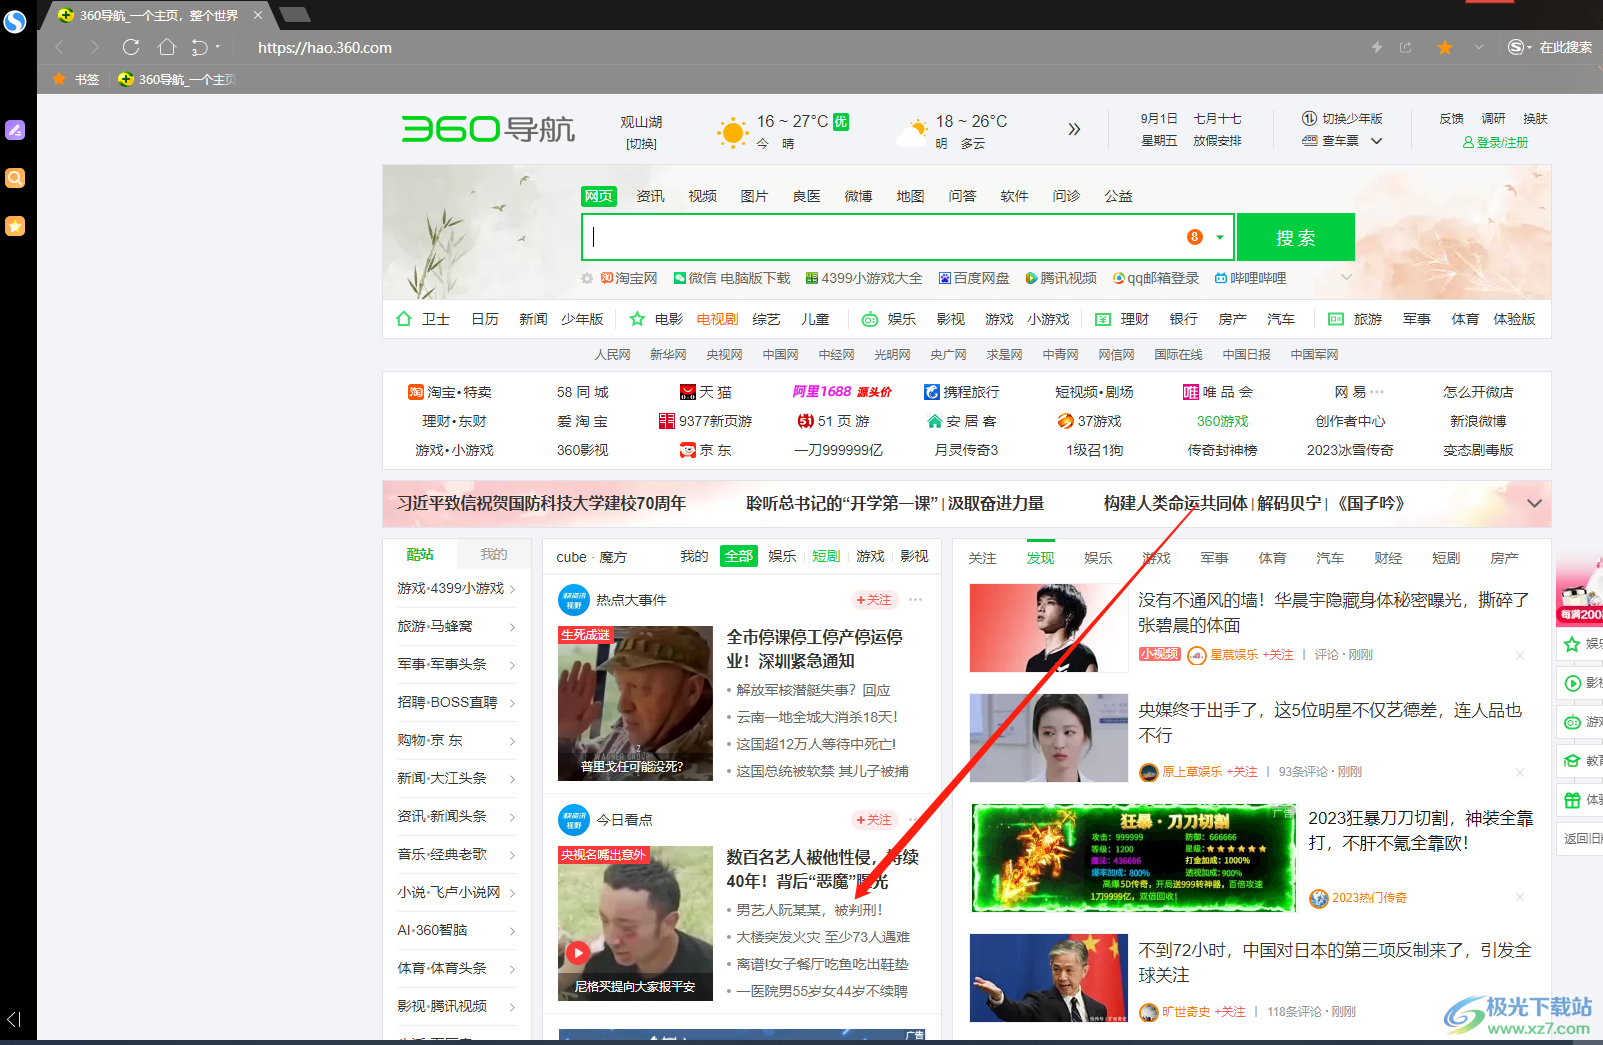
Task: Open the purple note sidebar icon
Action: pyautogui.click(x=15, y=130)
